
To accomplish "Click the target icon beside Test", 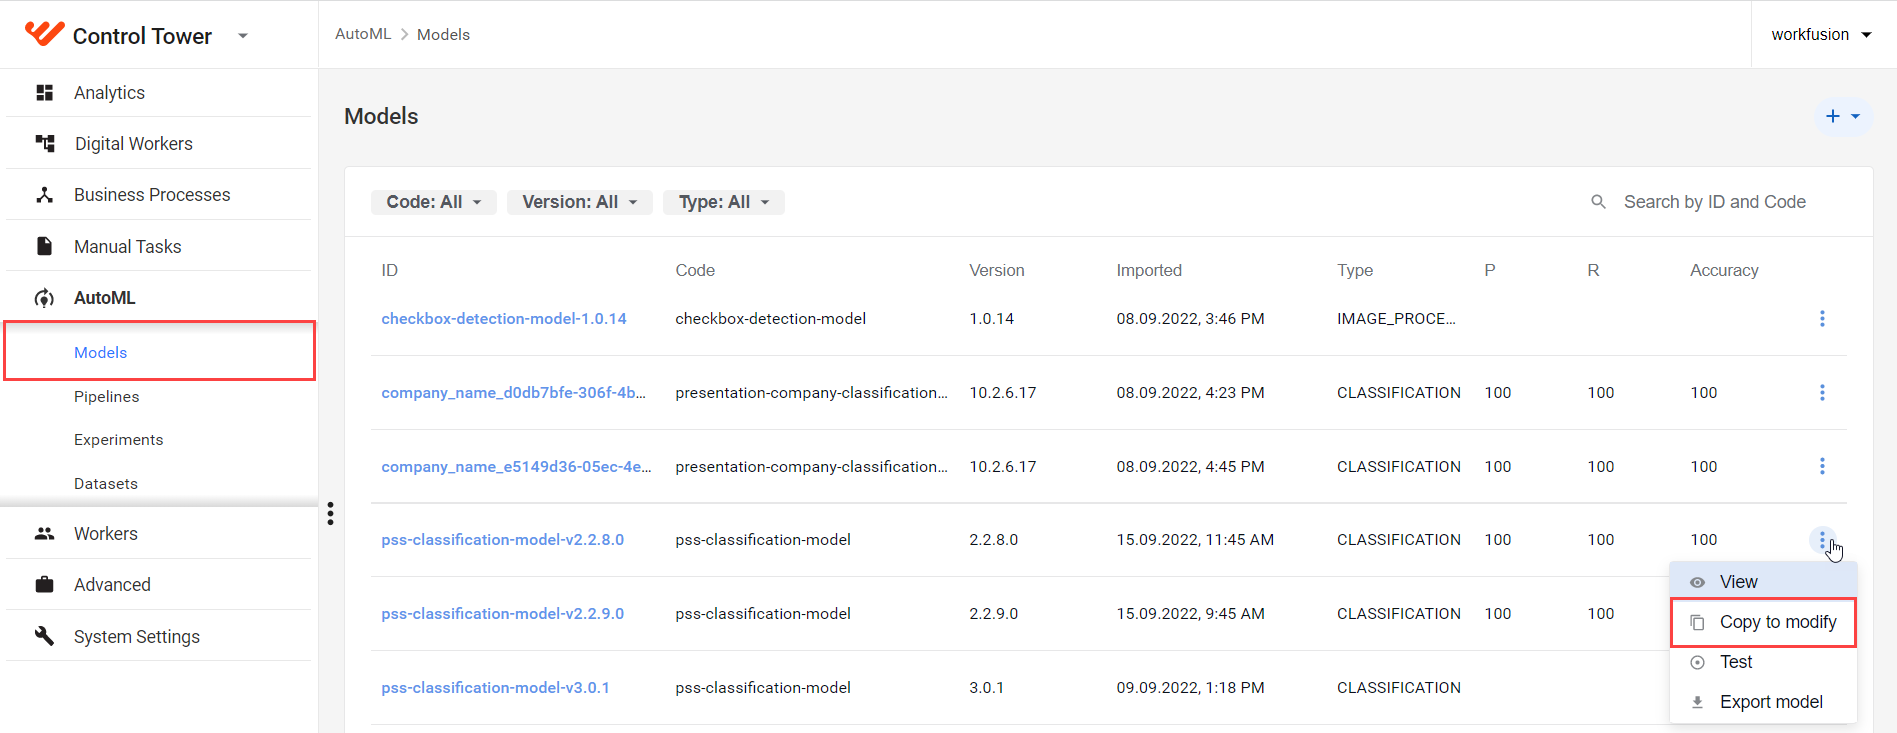I will point(1697,662).
